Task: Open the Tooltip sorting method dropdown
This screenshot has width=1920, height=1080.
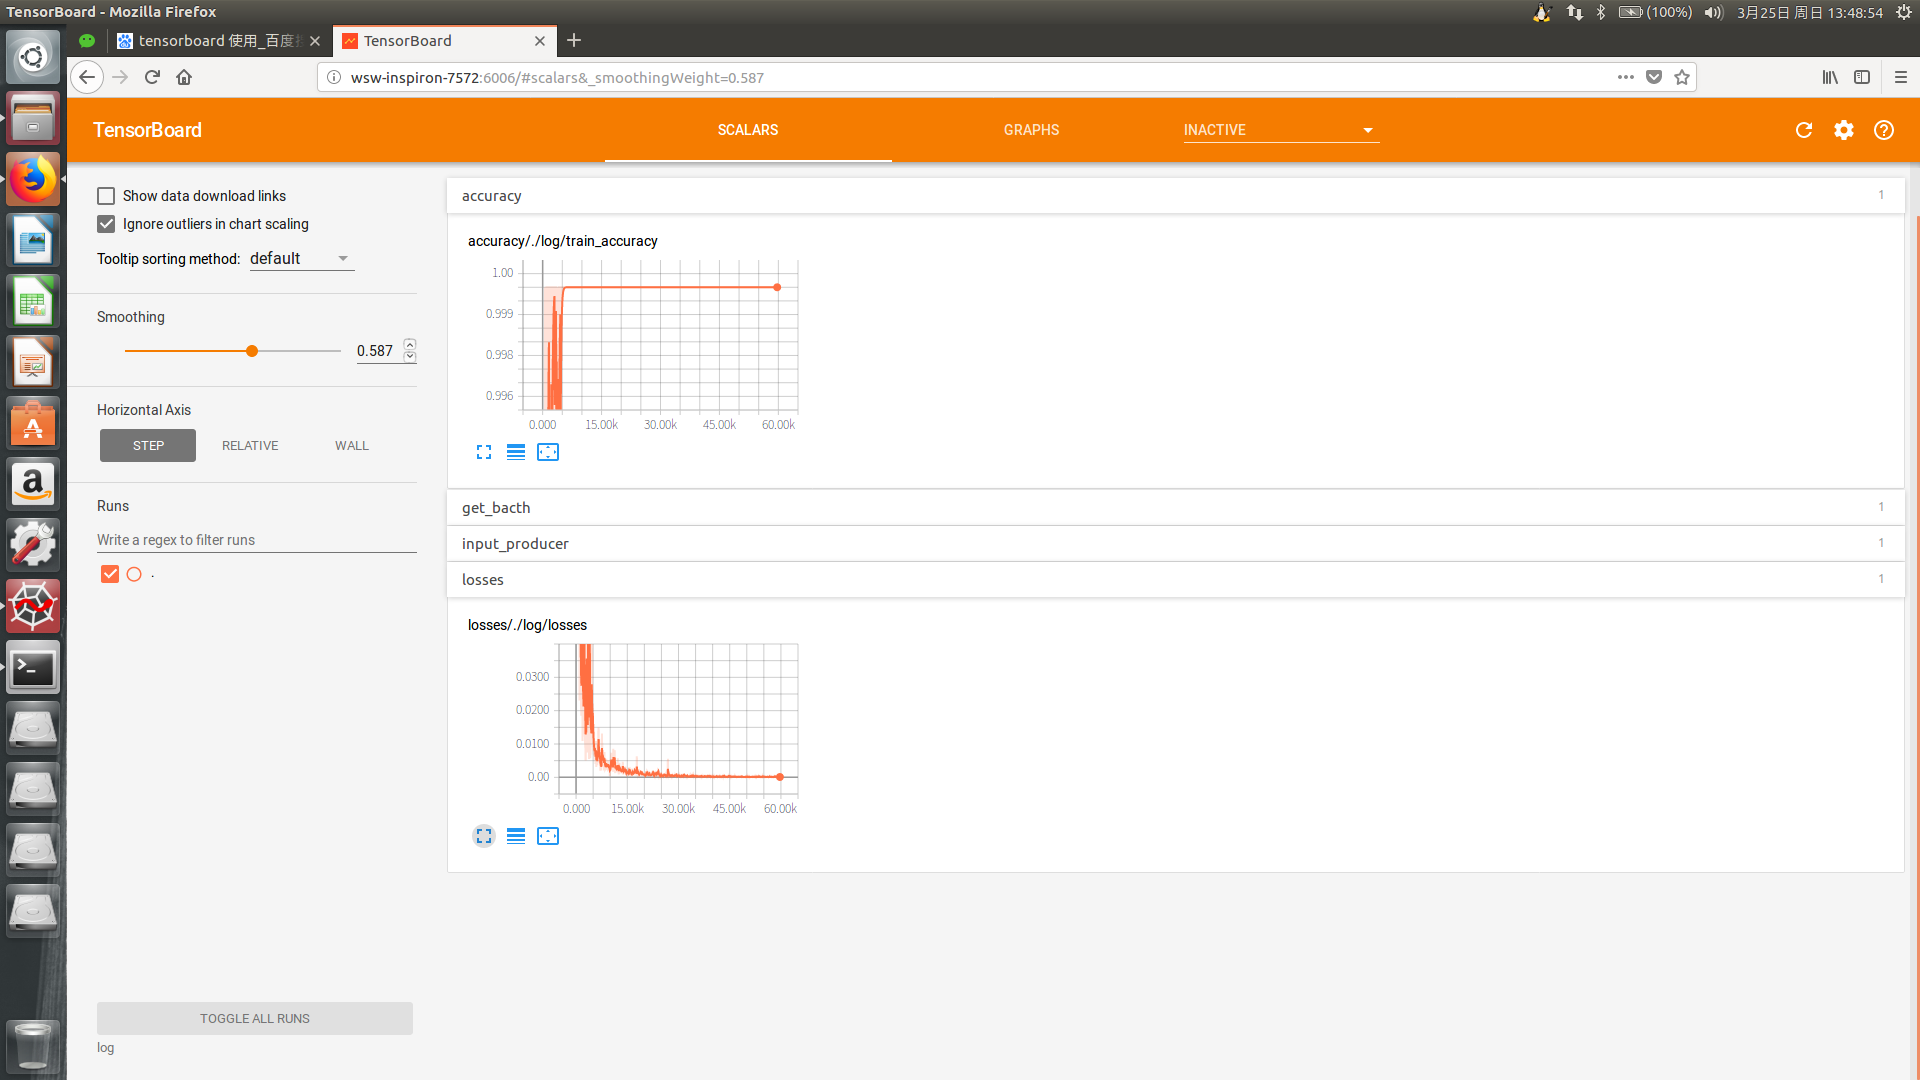Action: (301, 259)
